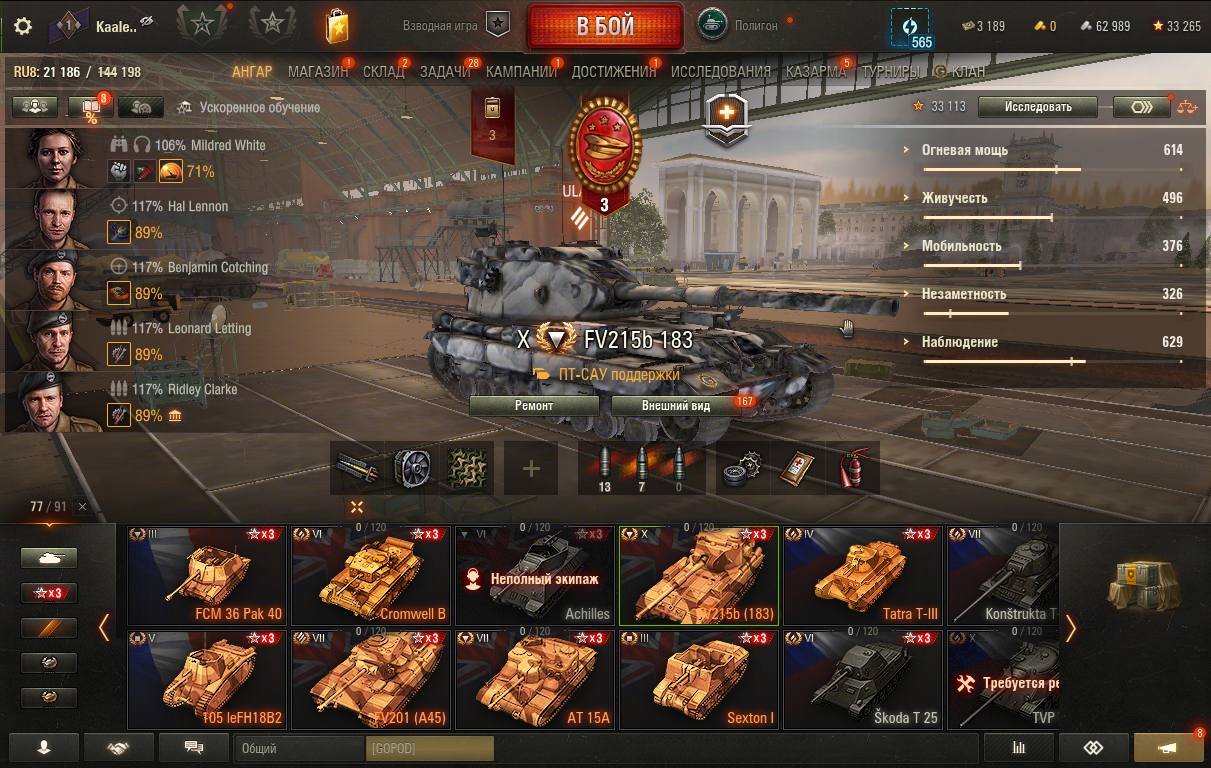The image size is (1211, 768).
Task: Start battle with В БОЙ button
Action: tap(605, 26)
